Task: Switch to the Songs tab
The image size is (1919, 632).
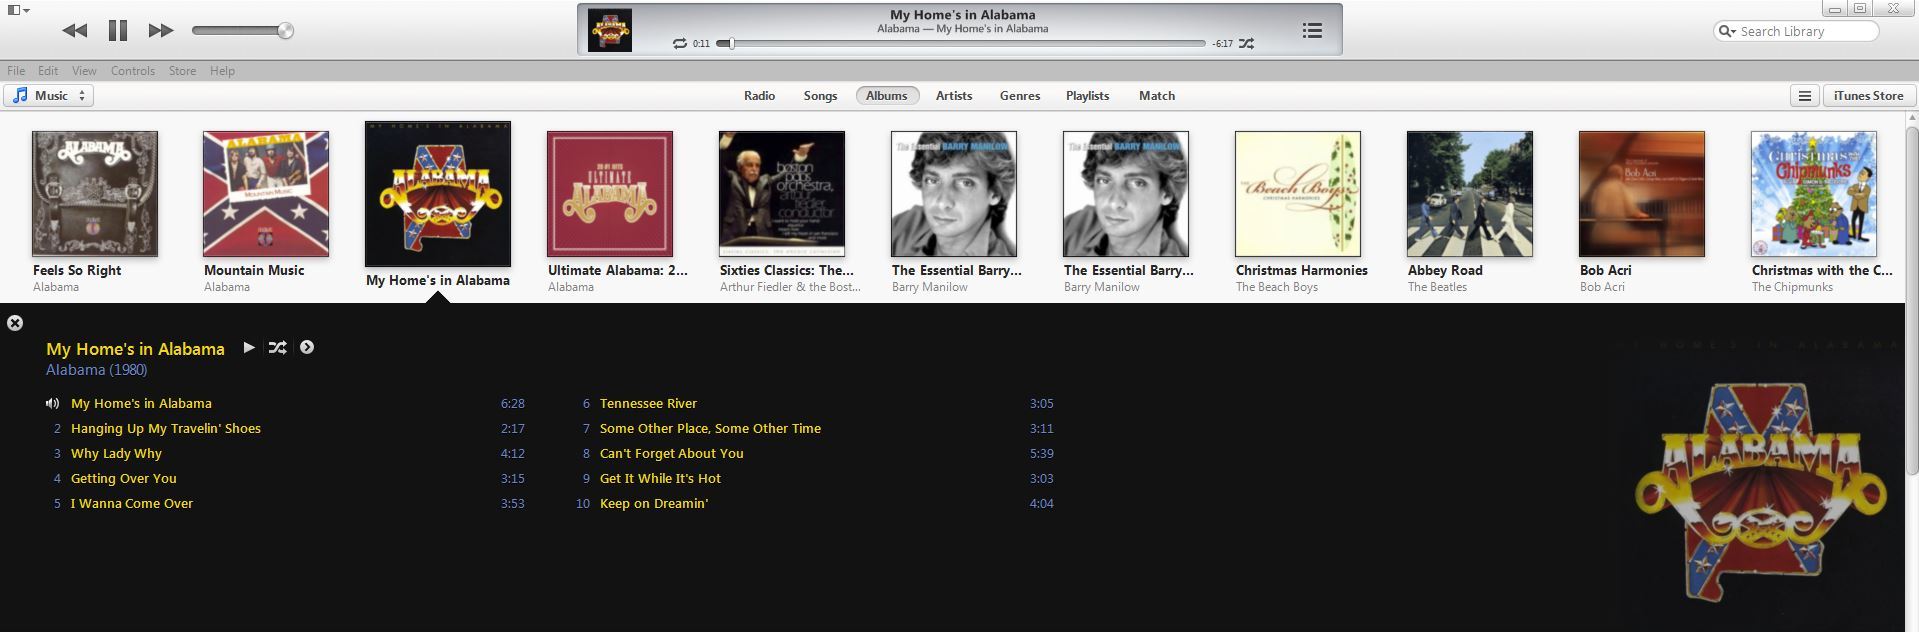Action: (x=820, y=96)
